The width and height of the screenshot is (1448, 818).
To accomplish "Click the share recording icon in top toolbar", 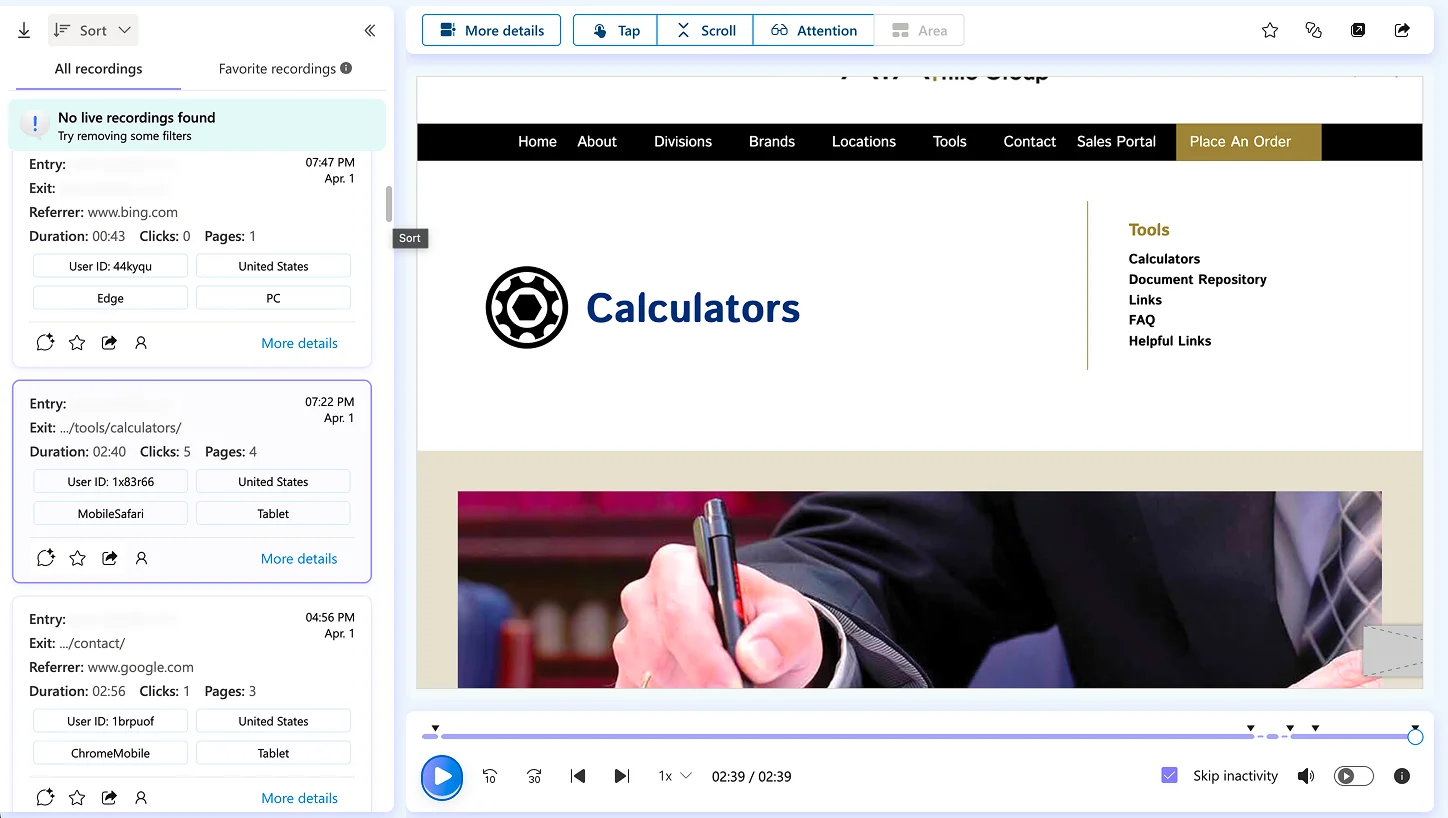I will [x=1402, y=31].
